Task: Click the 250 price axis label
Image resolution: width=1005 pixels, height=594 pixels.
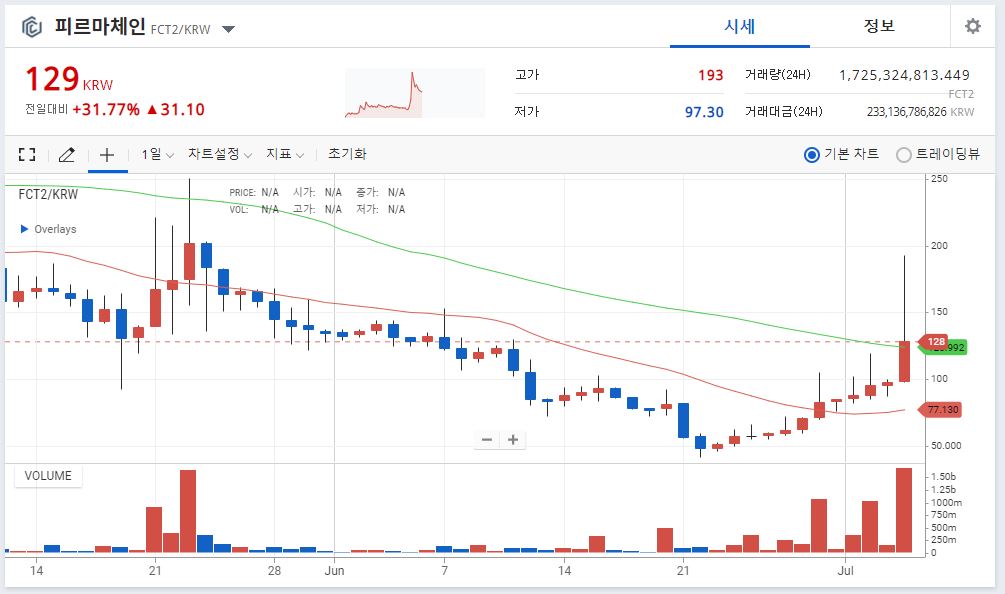Action: pyautogui.click(x=939, y=179)
